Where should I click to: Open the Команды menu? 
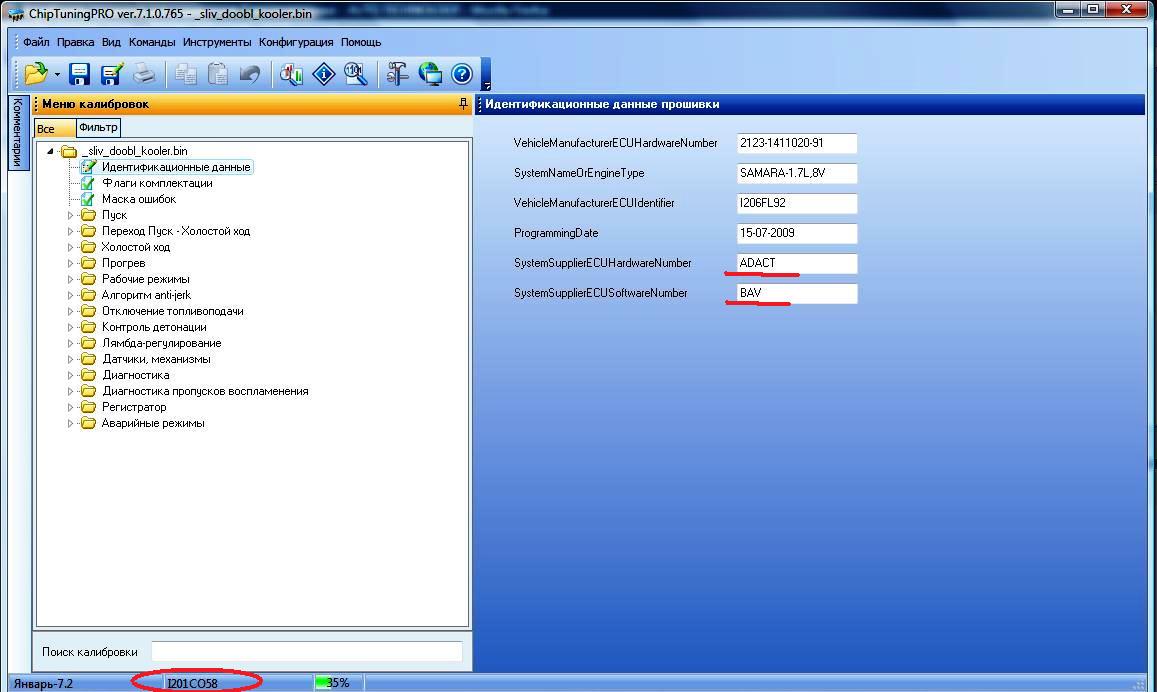[x=152, y=42]
